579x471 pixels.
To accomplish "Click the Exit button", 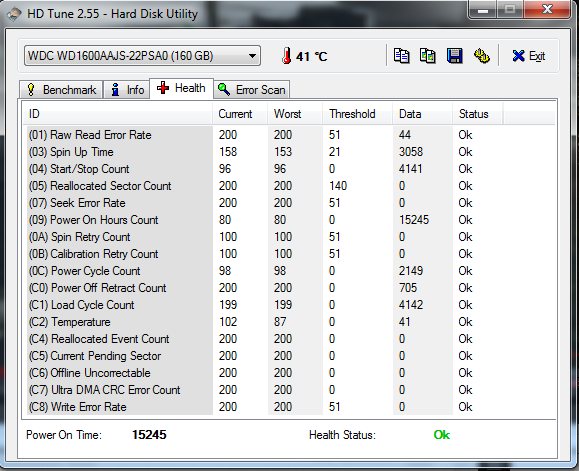I will tap(529, 56).
